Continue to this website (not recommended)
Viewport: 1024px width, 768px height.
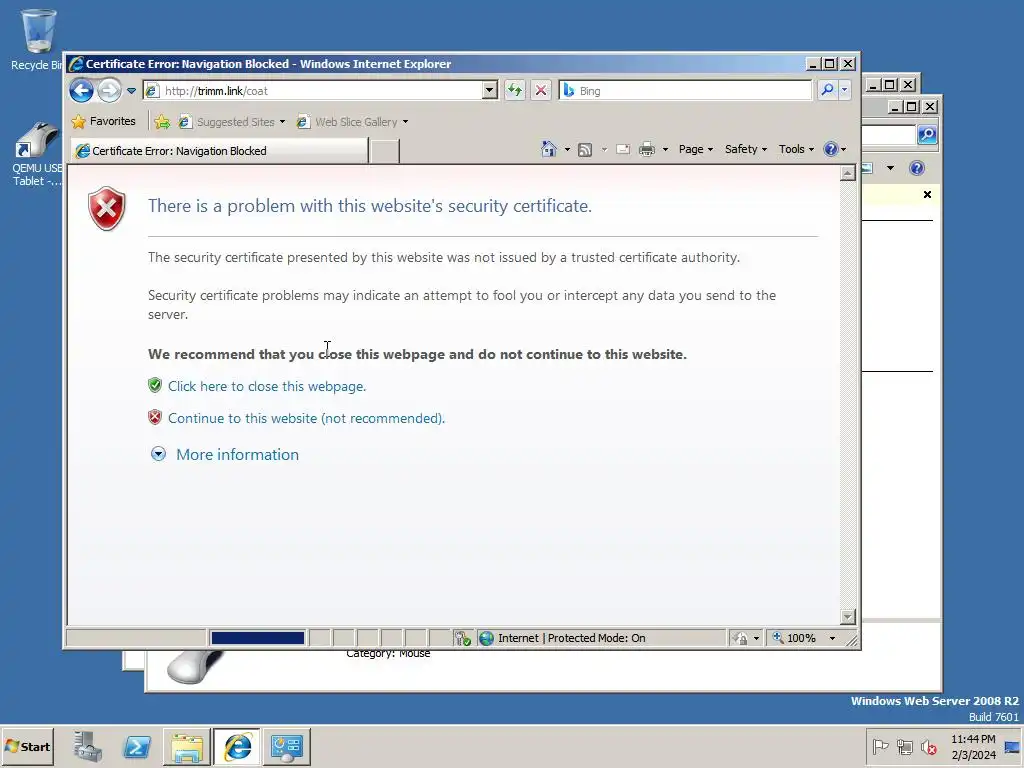[306, 418]
